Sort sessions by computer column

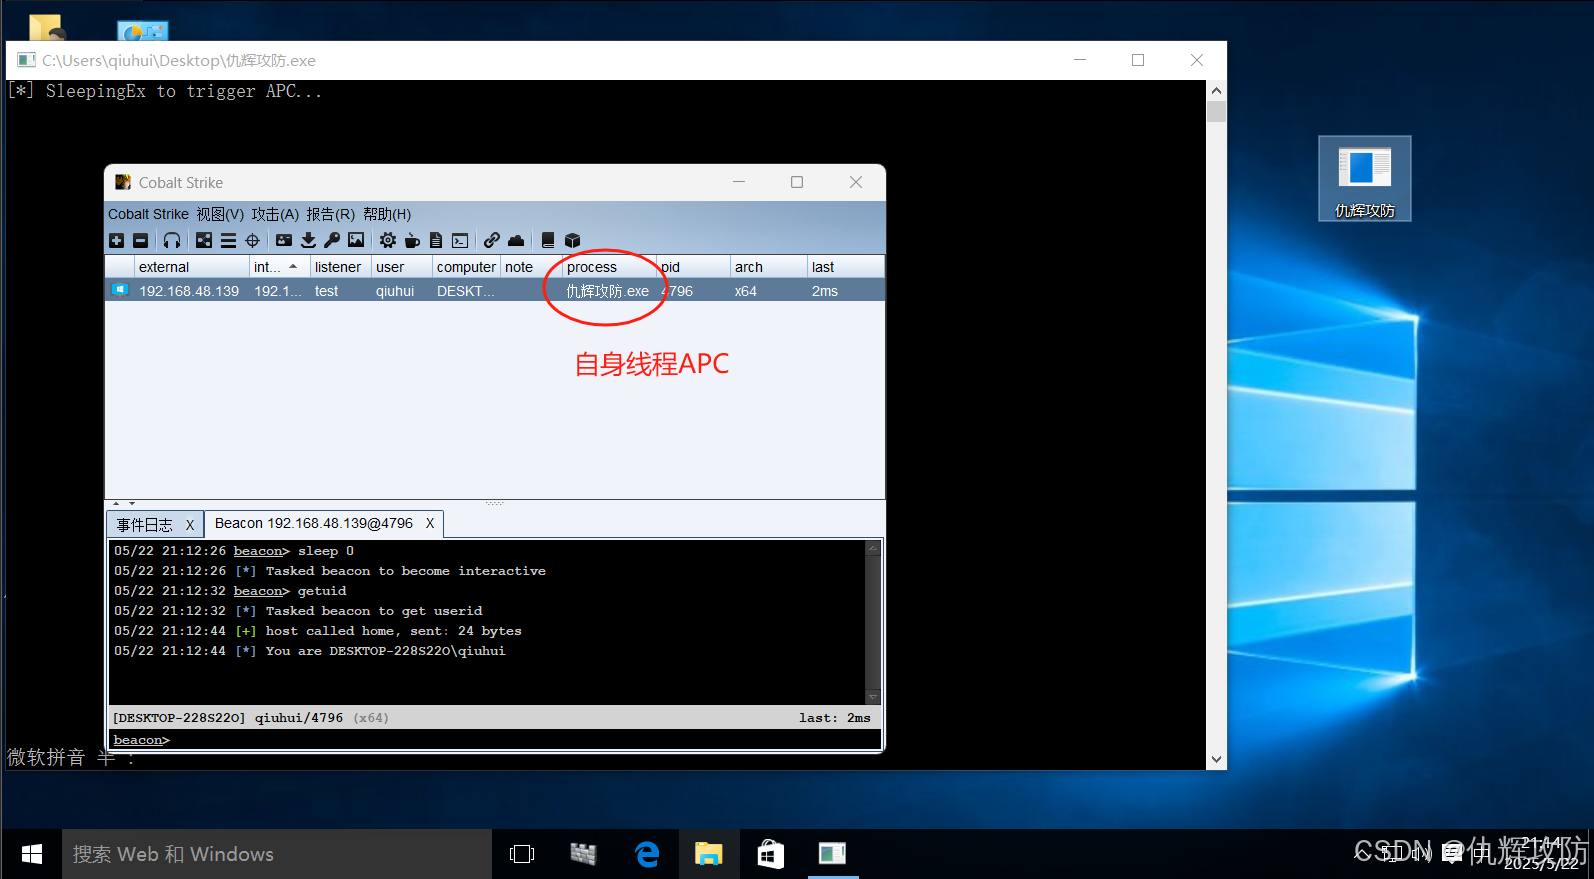[466, 267]
